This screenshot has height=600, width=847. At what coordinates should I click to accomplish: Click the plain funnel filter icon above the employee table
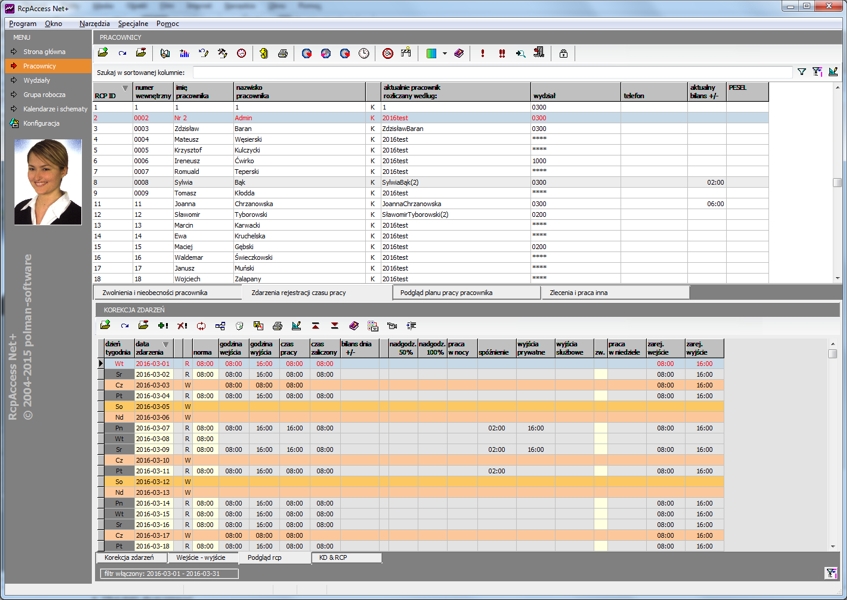point(801,72)
